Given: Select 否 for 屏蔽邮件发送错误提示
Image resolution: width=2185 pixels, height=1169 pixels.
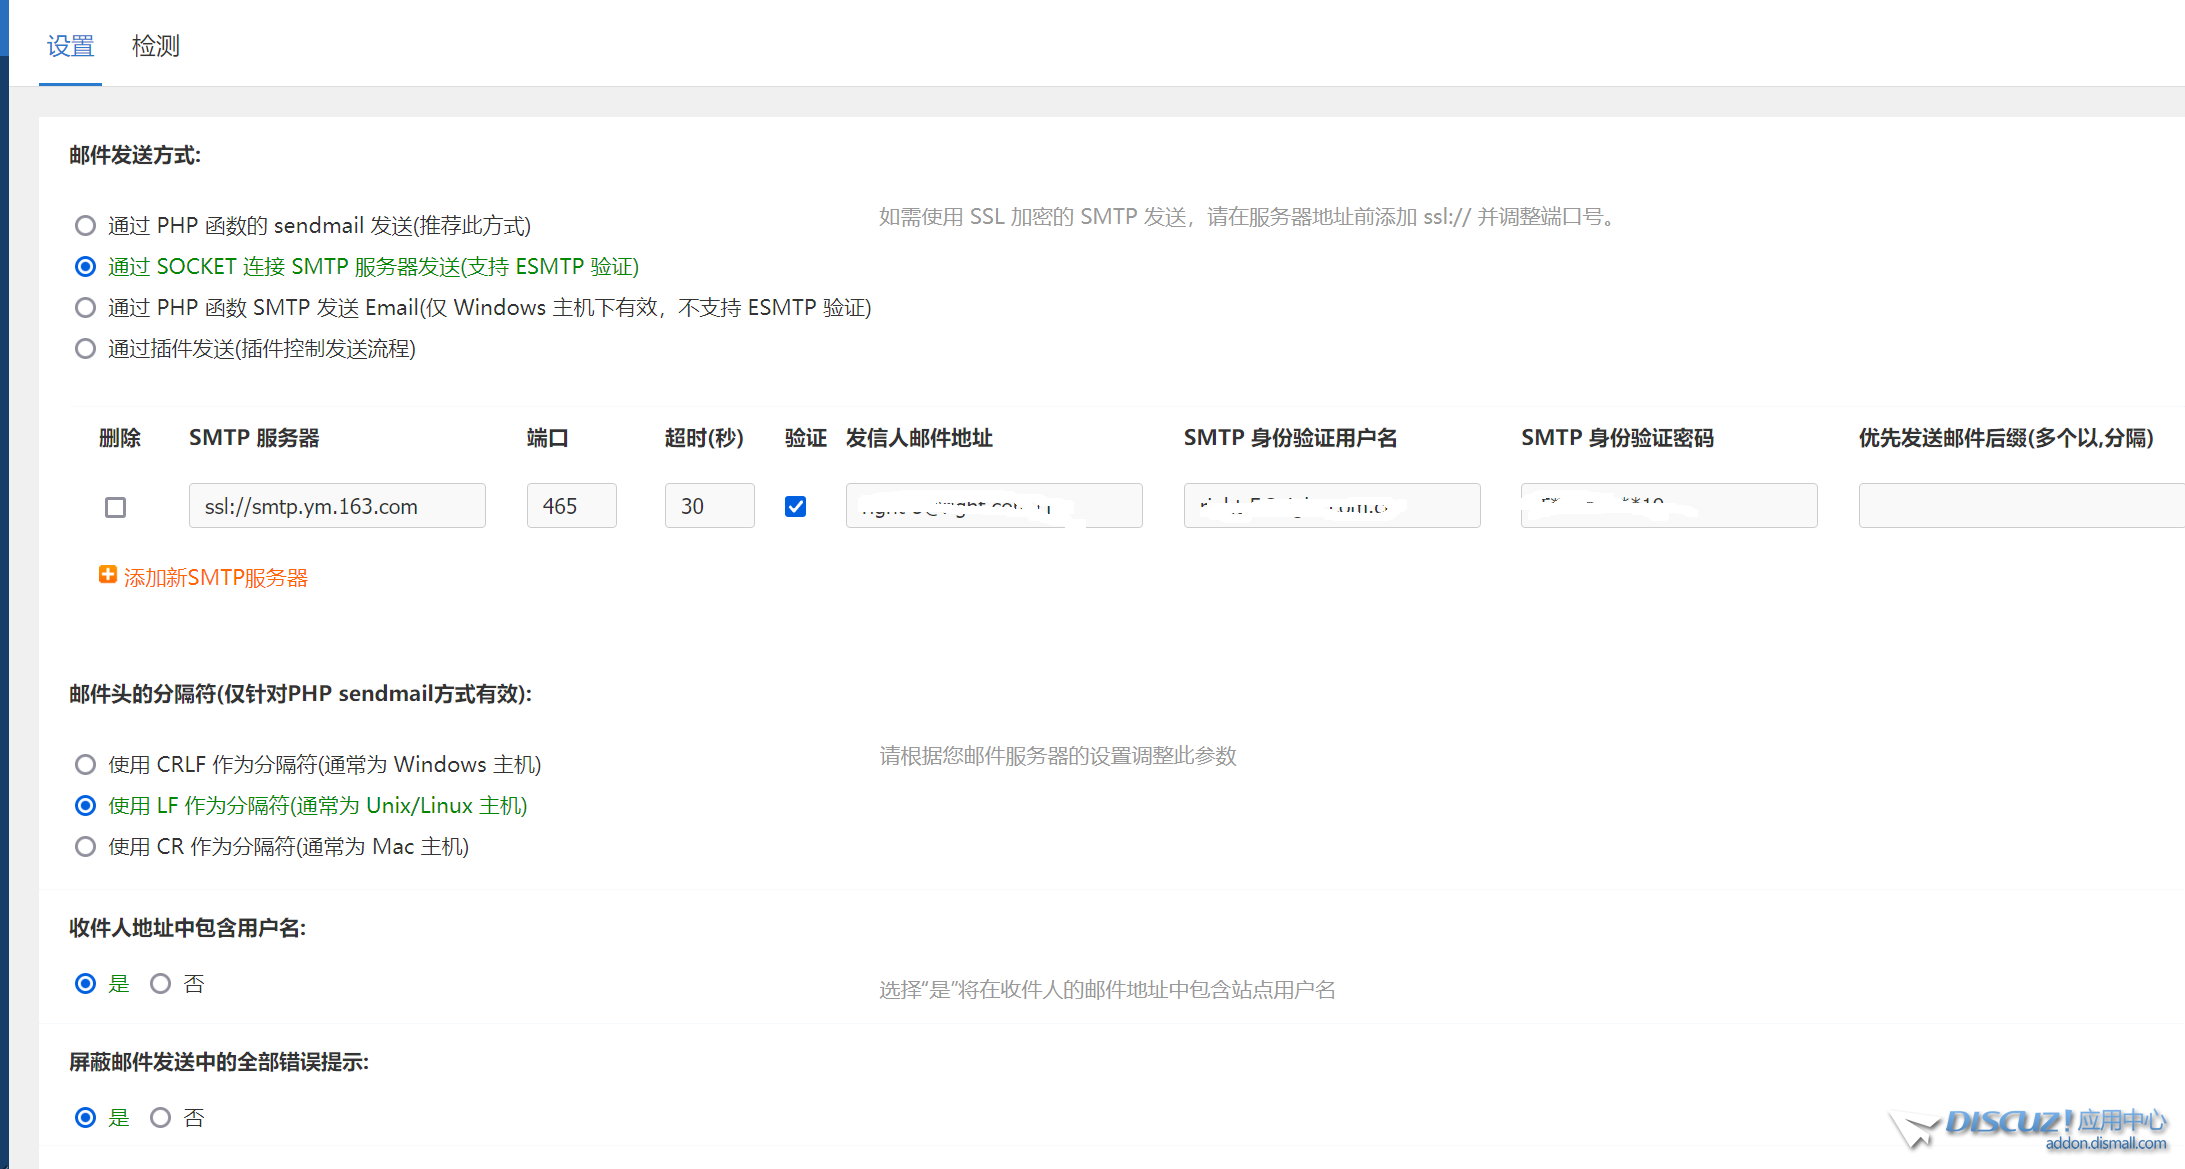Looking at the screenshot, I should (160, 1117).
